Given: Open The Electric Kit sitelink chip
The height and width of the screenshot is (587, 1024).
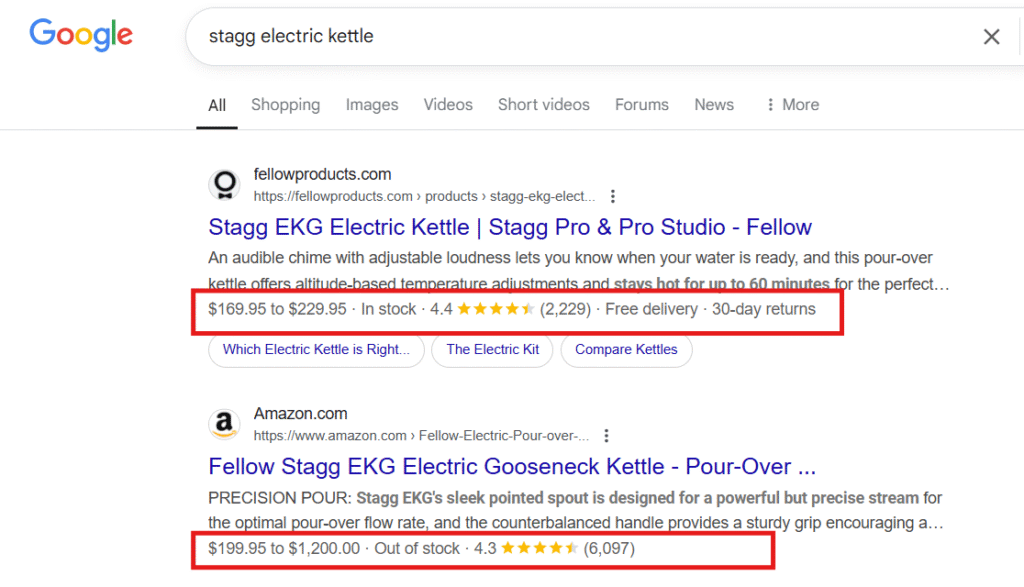Looking at the screenshot, I should click(x=492, y=349).
